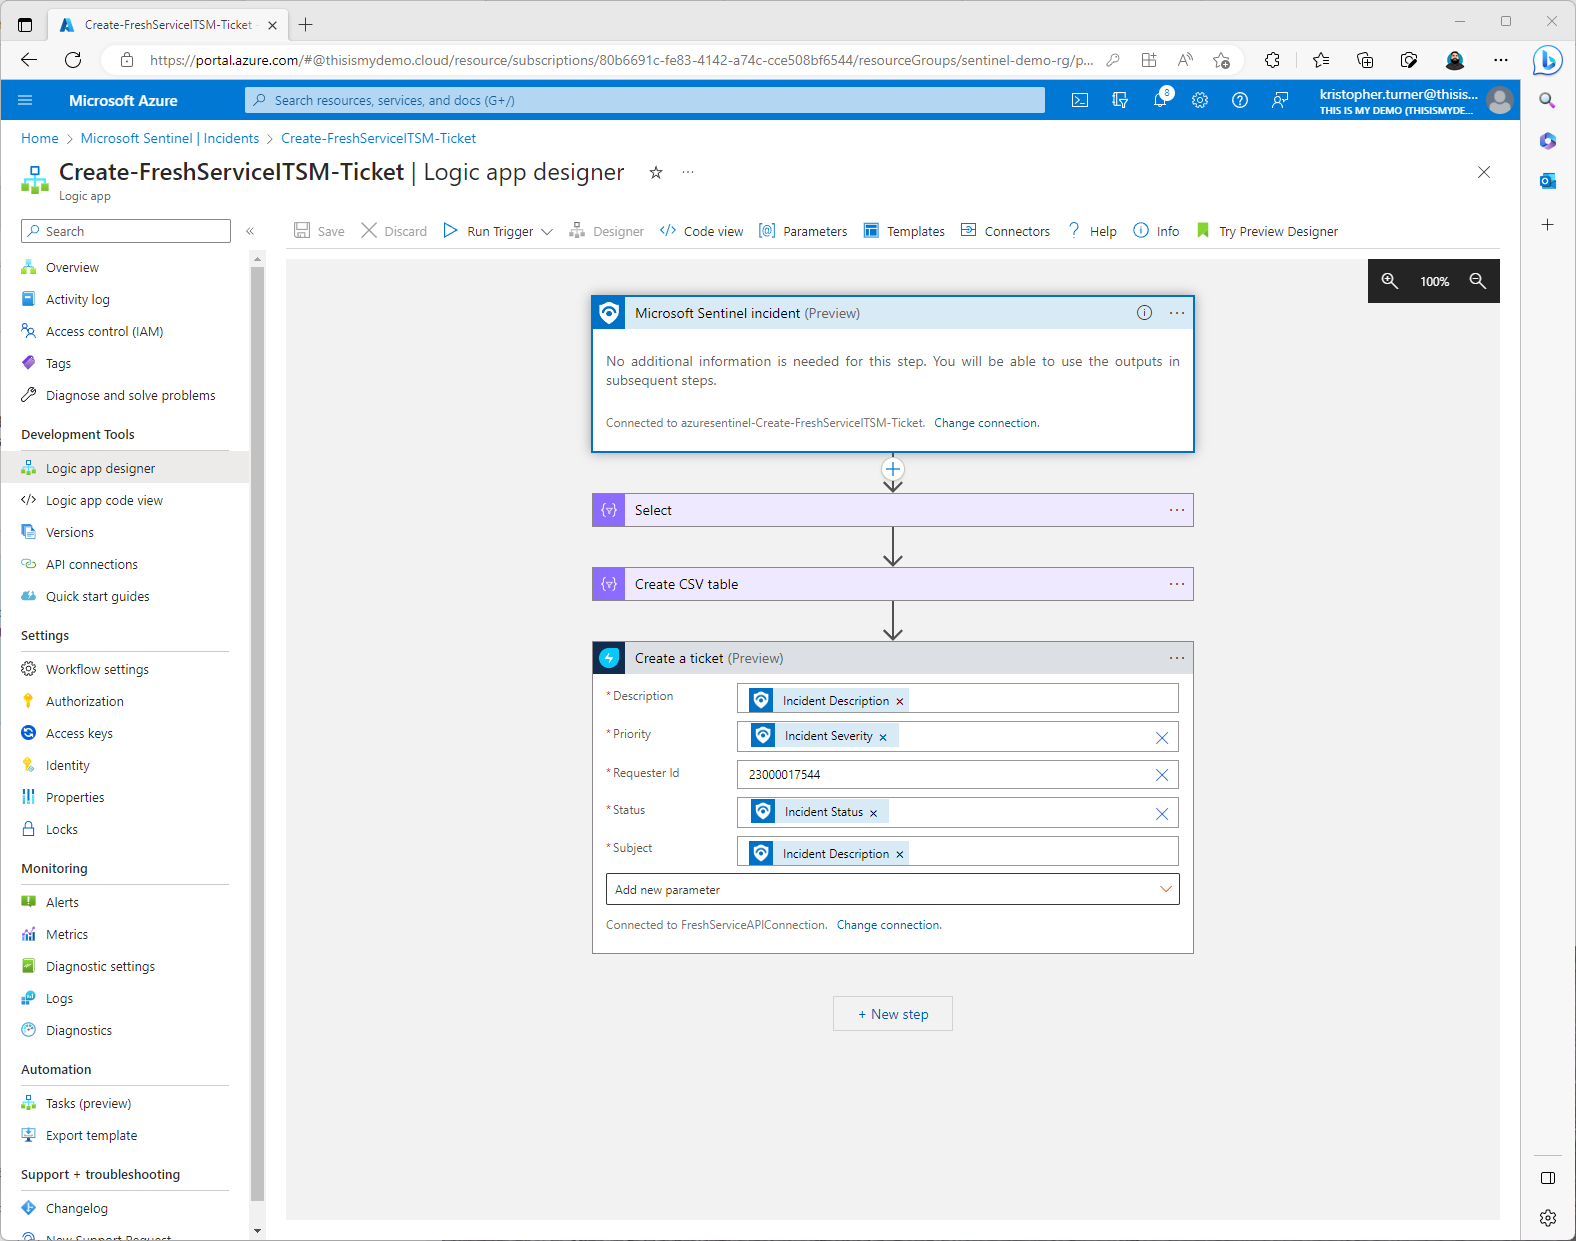The height and width of the screenshot is (1241, 1576).
Task: Favorite the logic app with star icon
Action: point(656,173)
